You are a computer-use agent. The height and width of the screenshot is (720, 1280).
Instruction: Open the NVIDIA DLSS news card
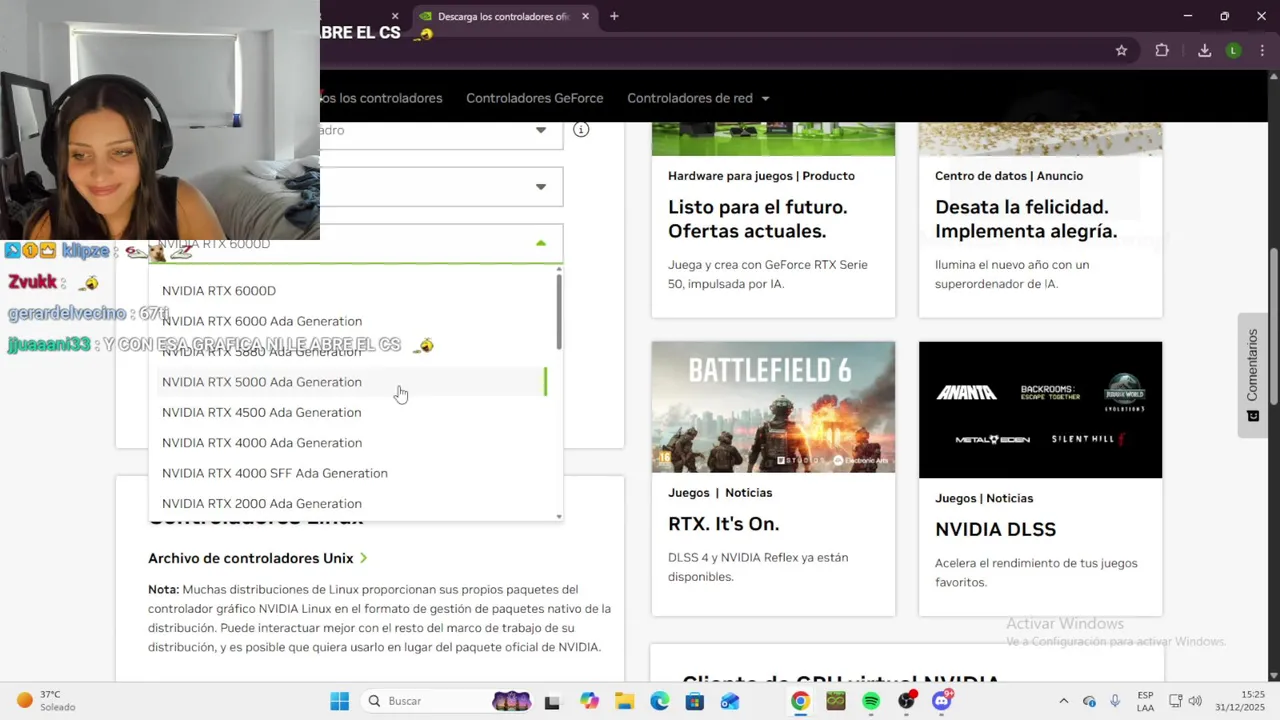click(1040, 479)
